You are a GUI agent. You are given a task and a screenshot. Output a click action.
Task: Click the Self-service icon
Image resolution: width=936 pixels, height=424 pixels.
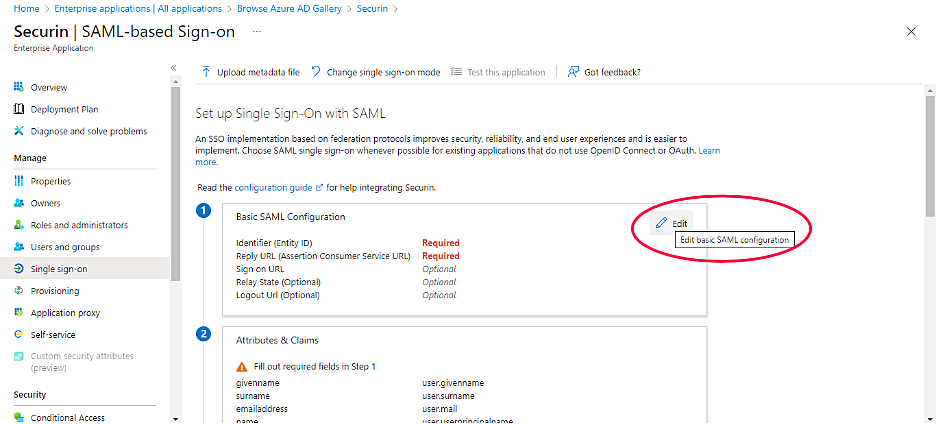click(x=19, y=334)
